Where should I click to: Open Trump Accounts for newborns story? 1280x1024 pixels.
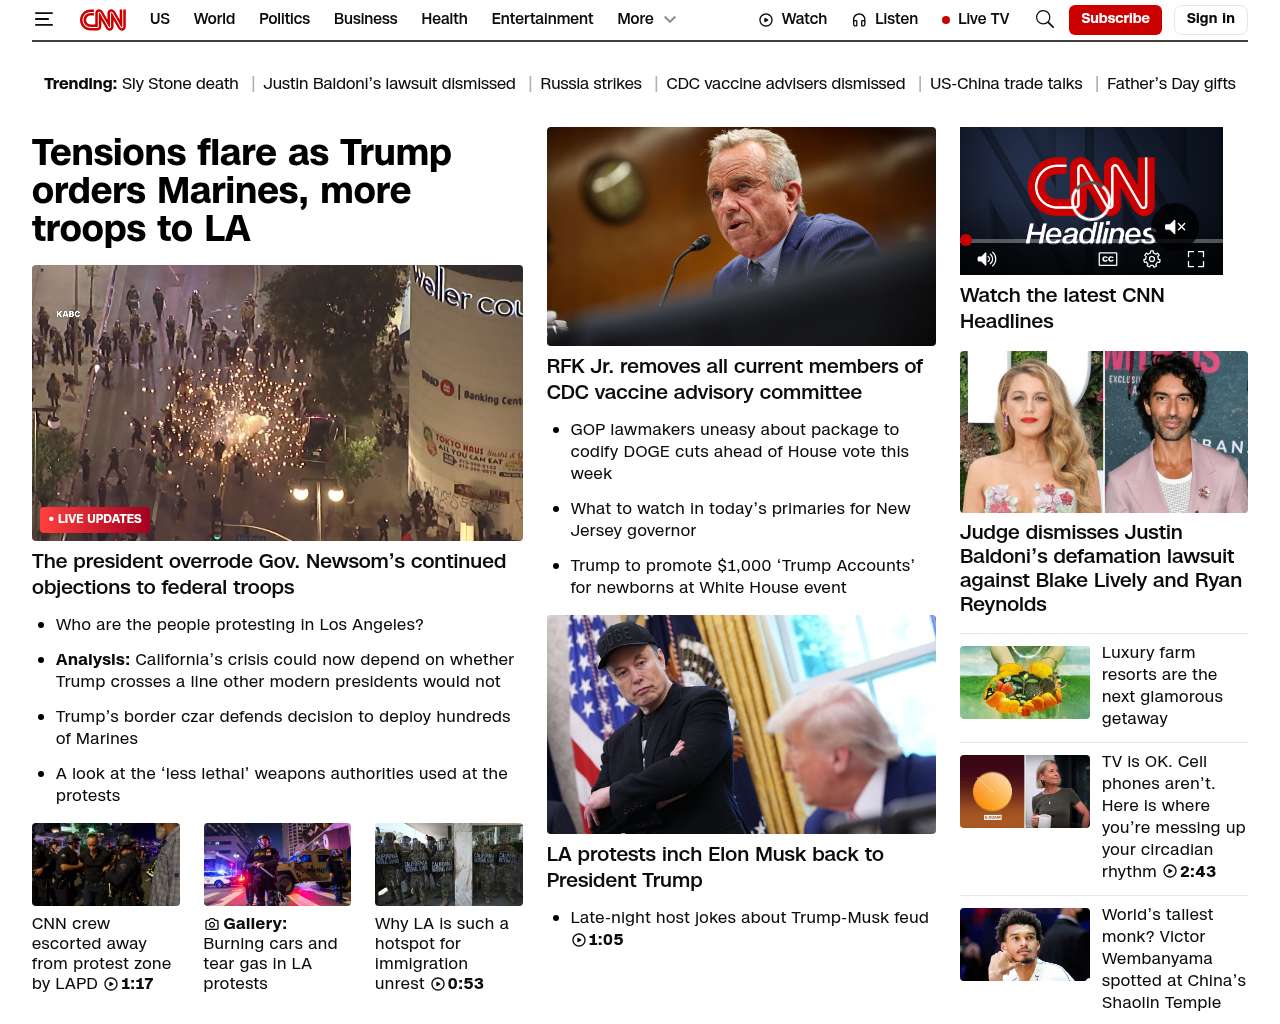(x=743, y=577)
